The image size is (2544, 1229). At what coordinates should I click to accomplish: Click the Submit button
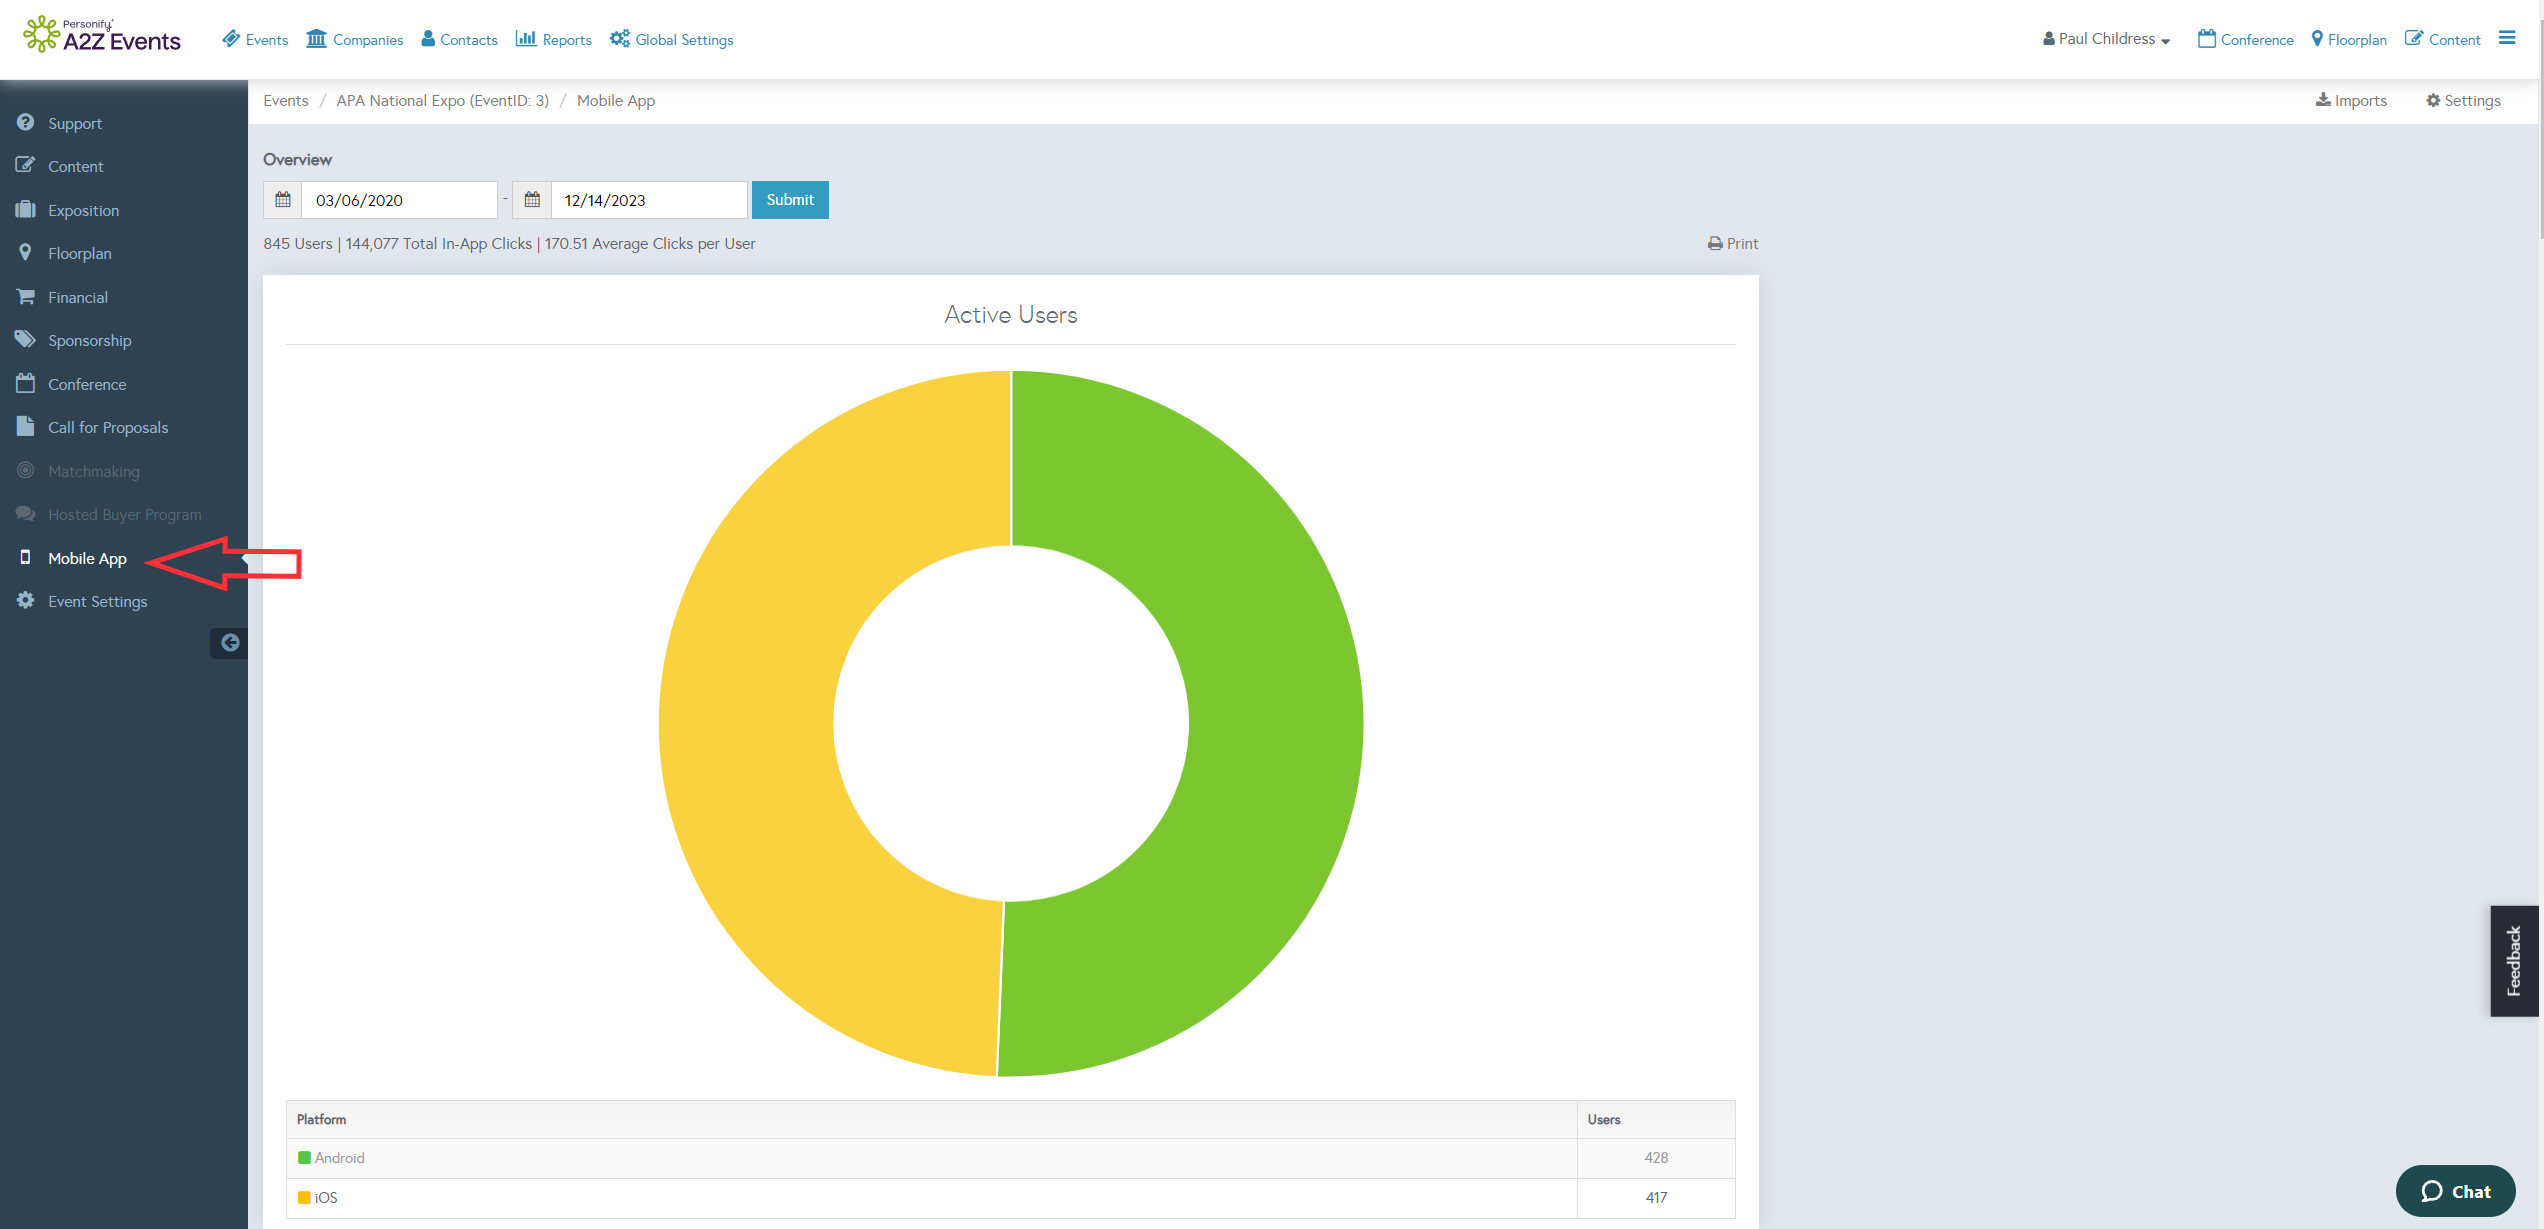click(x=790, y=200)
